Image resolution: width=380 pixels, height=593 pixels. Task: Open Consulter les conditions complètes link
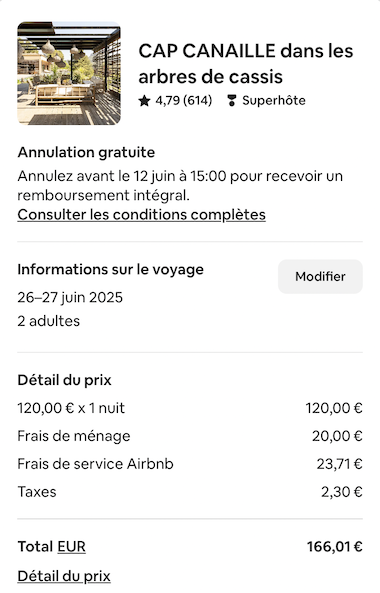click(141, 215)
